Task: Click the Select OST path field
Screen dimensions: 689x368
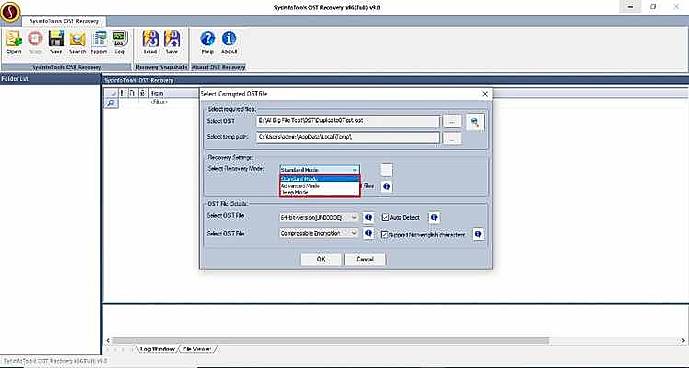Action: point(348,121)
